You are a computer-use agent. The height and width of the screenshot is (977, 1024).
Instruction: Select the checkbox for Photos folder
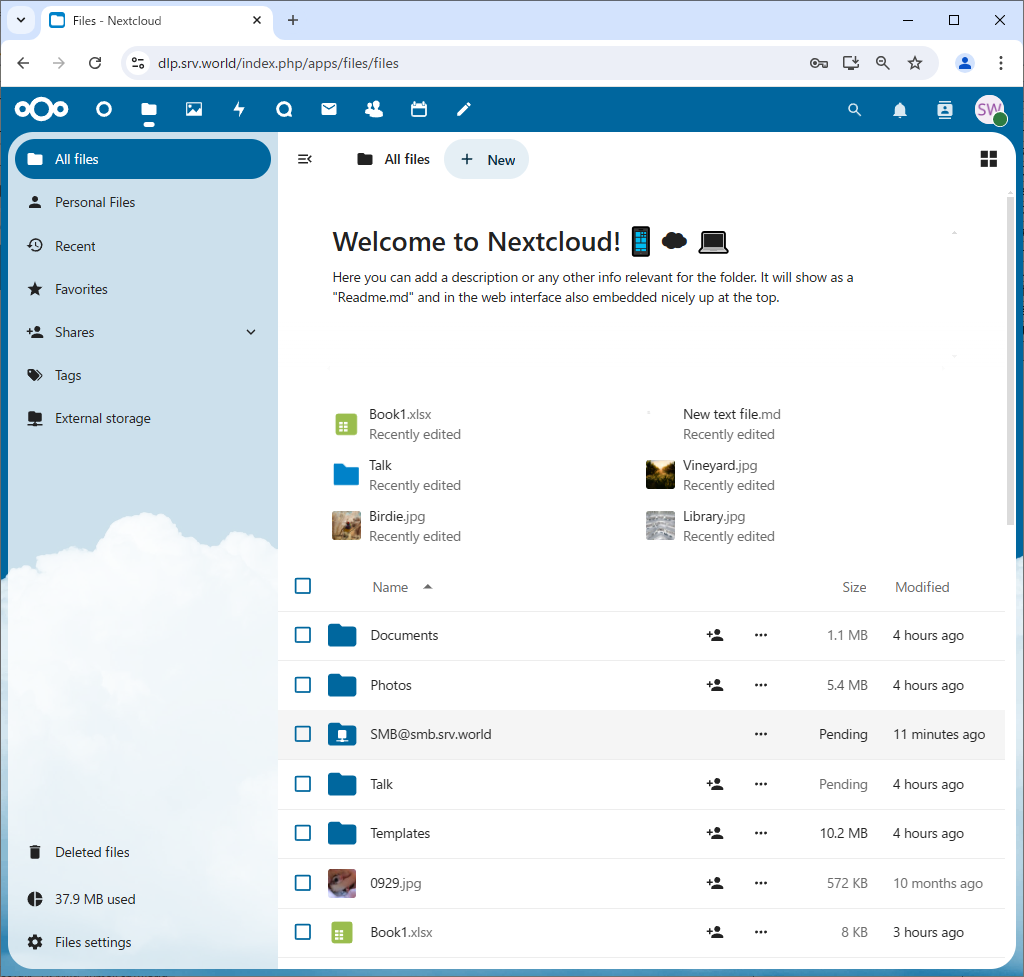point(303,685)
